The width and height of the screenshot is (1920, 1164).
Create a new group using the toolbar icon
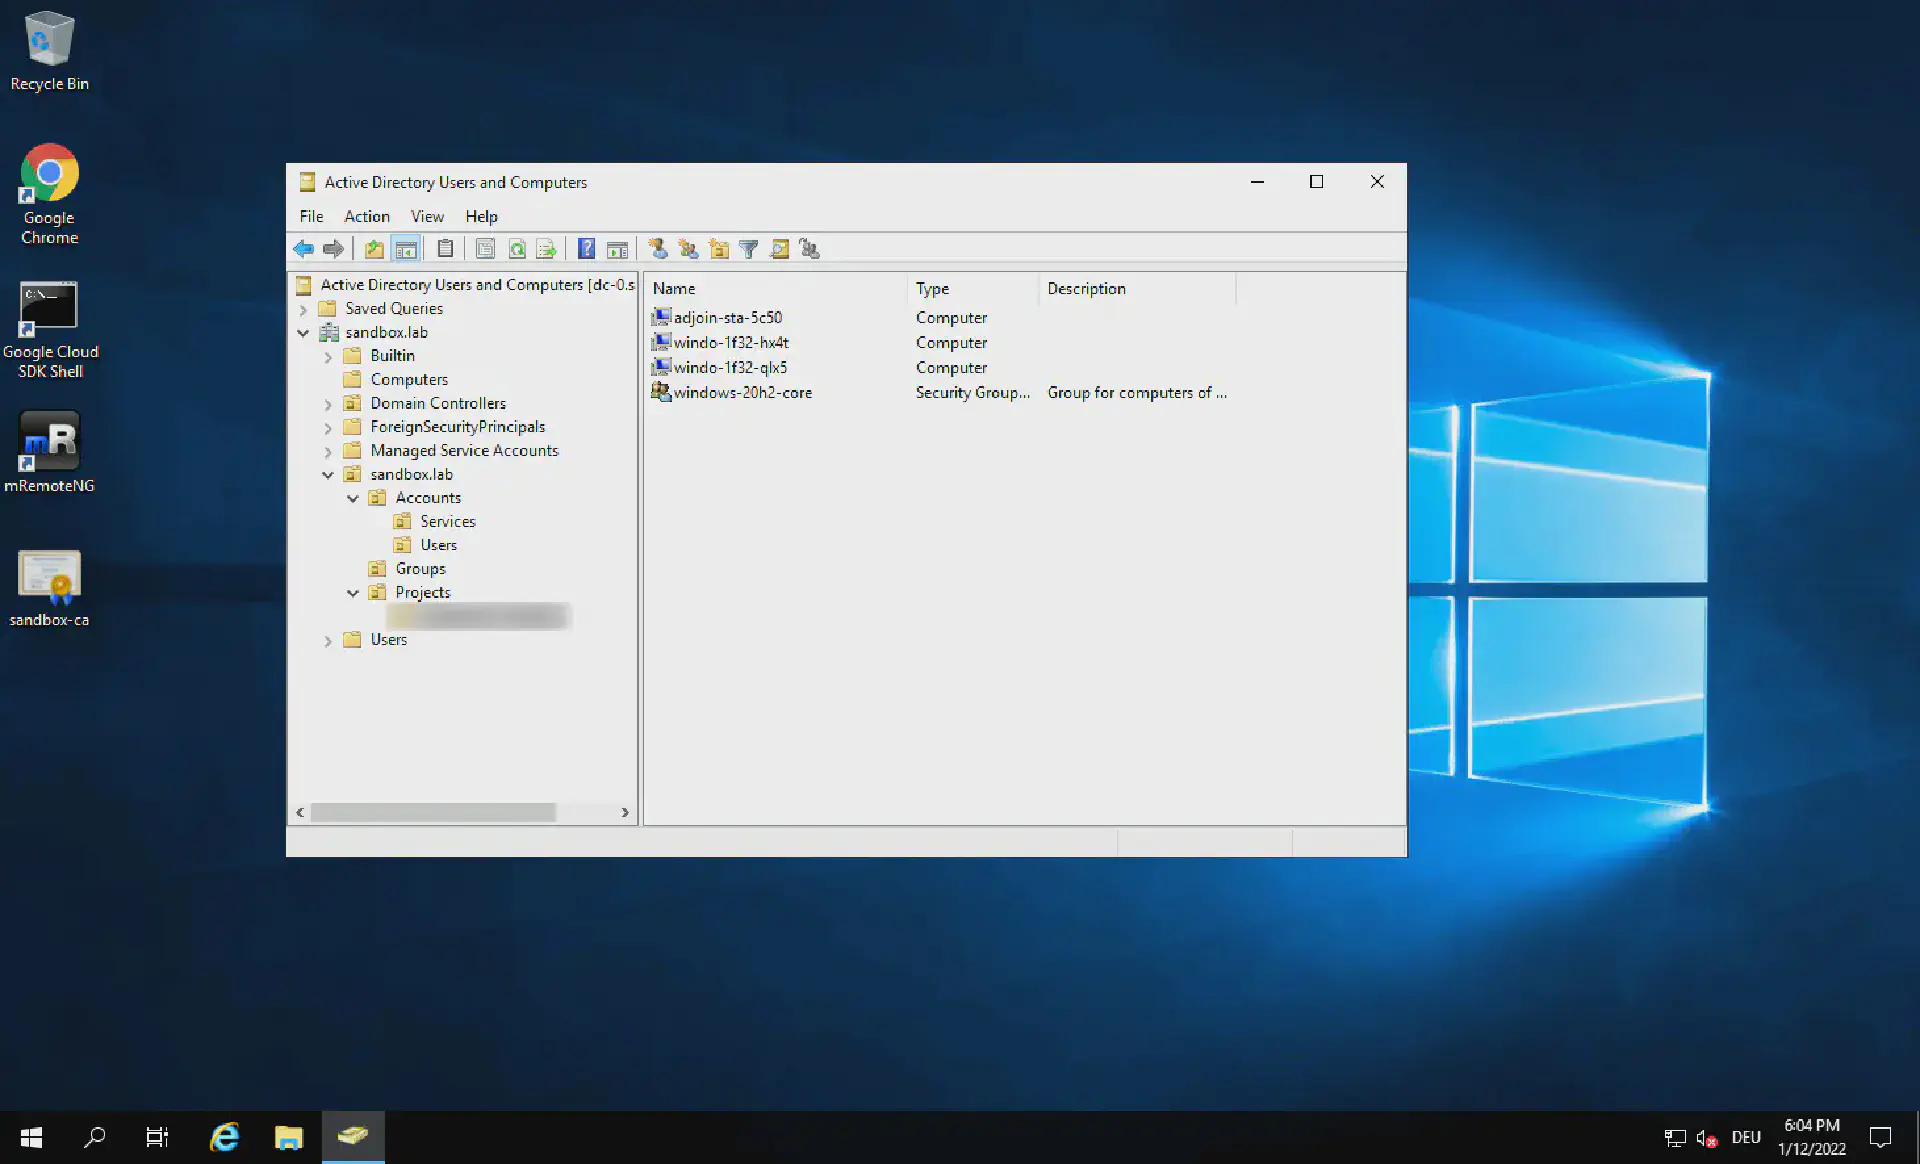(x=687, y=248)
